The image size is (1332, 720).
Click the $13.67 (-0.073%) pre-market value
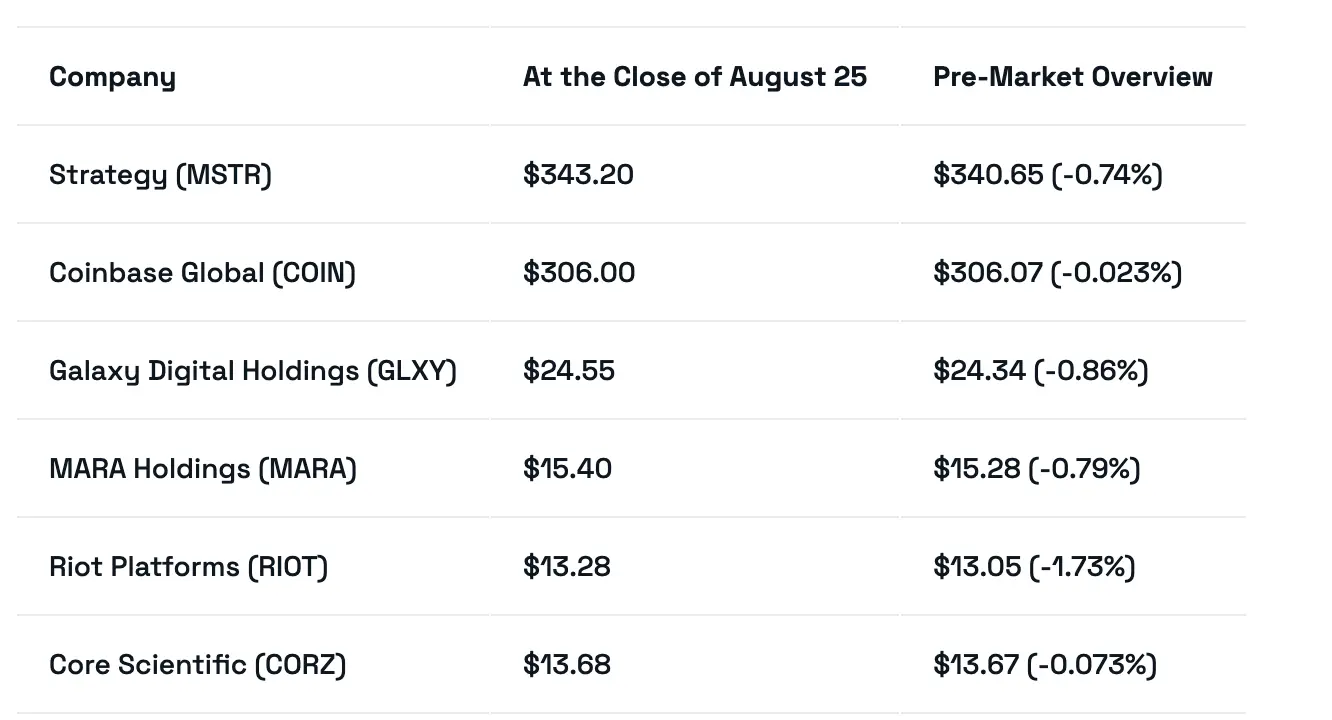[1044, 665]
